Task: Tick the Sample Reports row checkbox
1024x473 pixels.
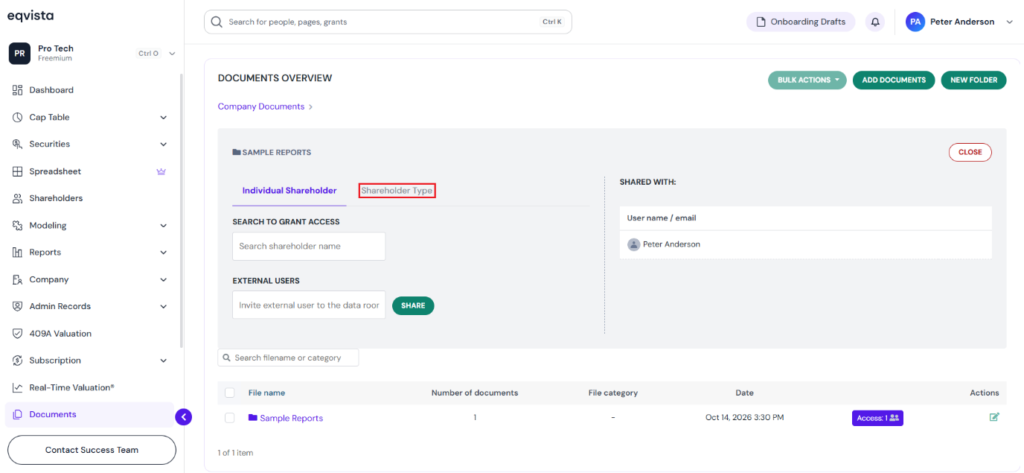Action: [x=230, y=417]
